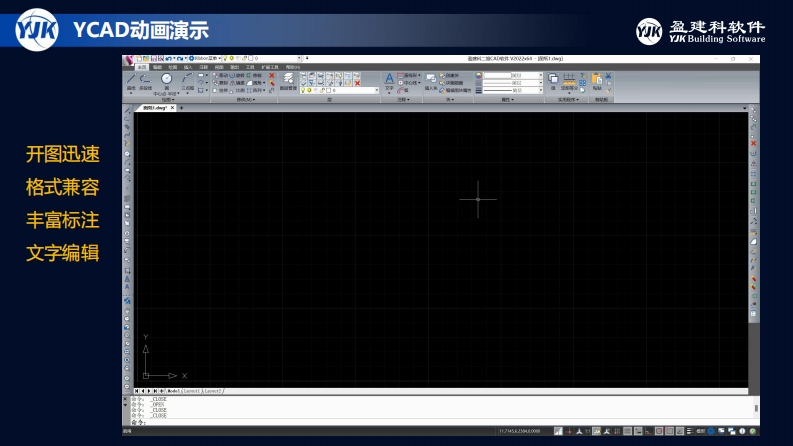
Task: Toggle lightbulb icon in quick access layer box
Action: tap(226, 58)
